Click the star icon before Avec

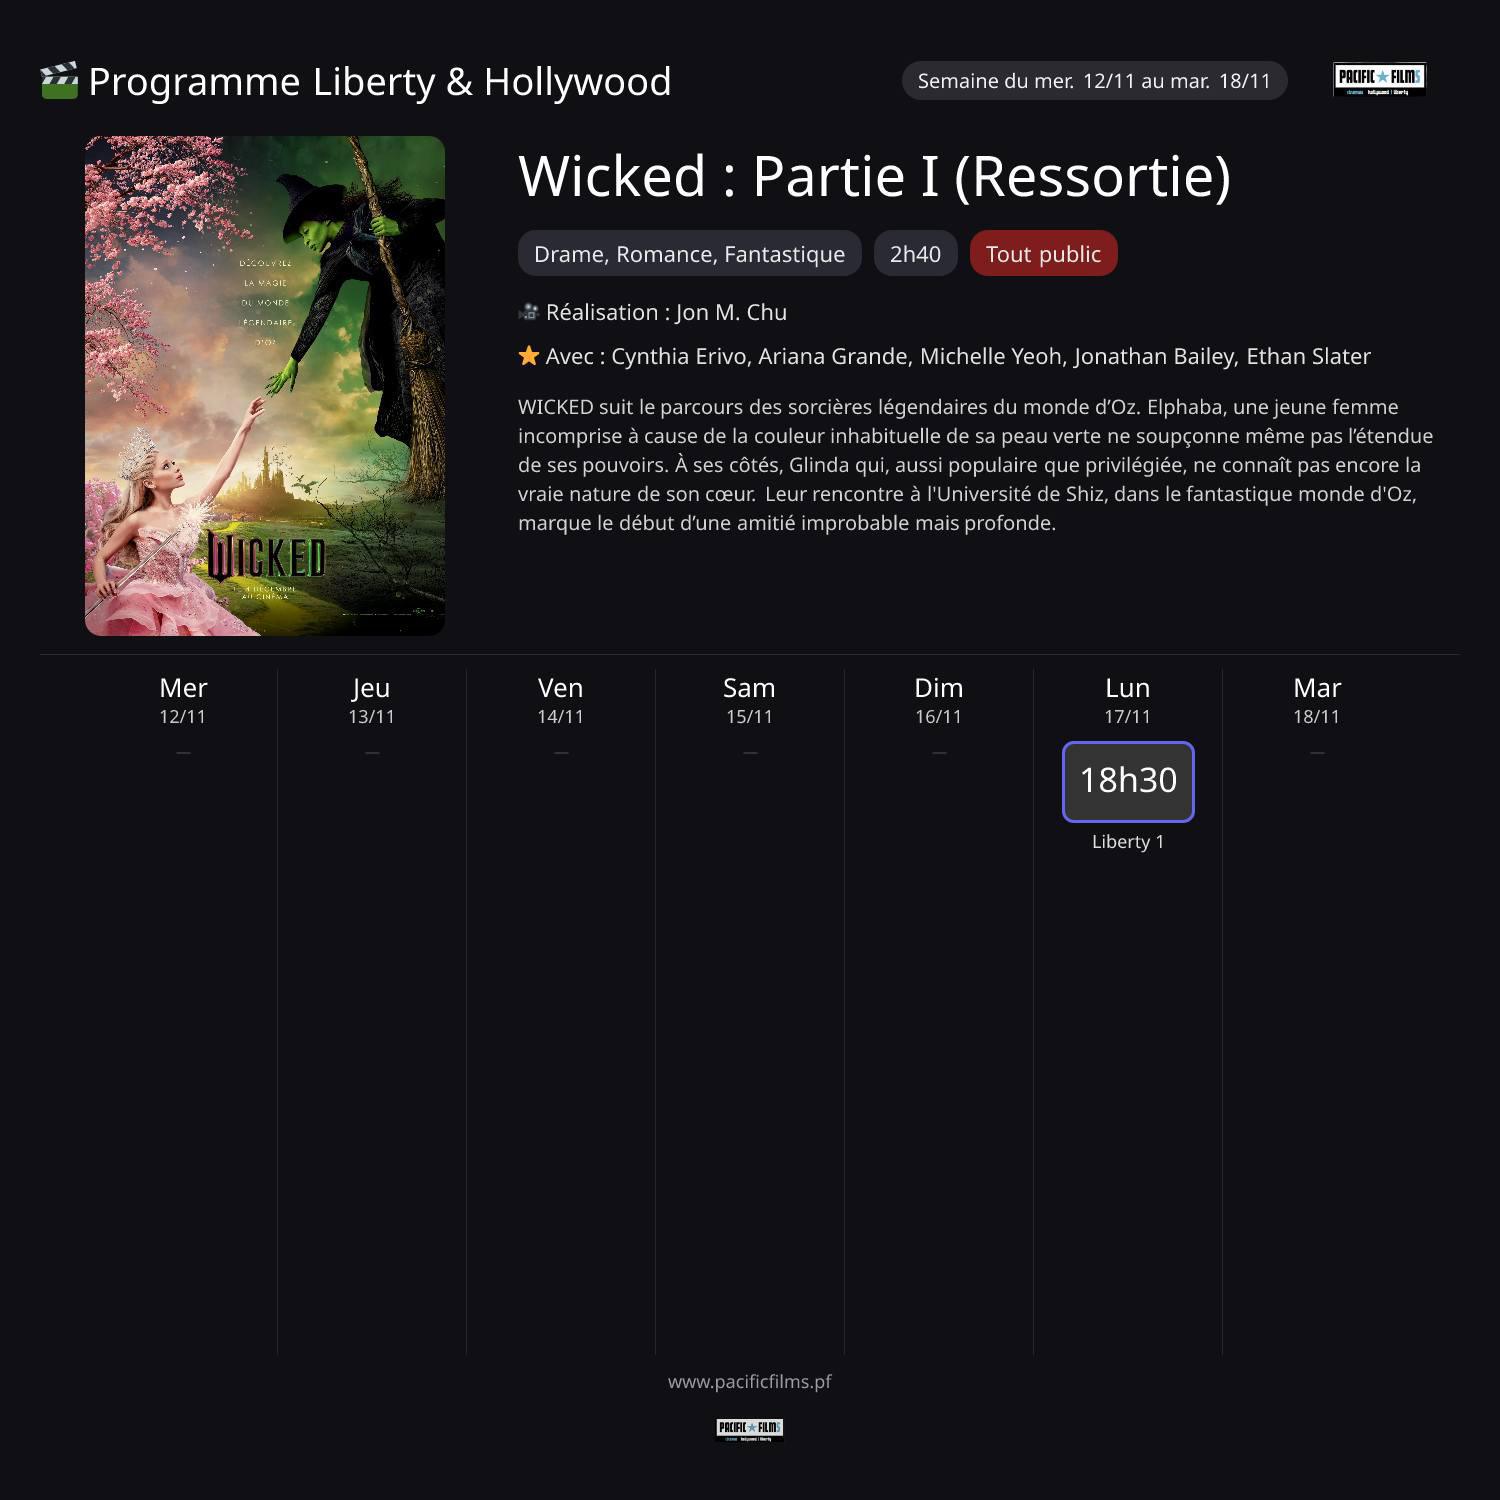coord(529,356)
